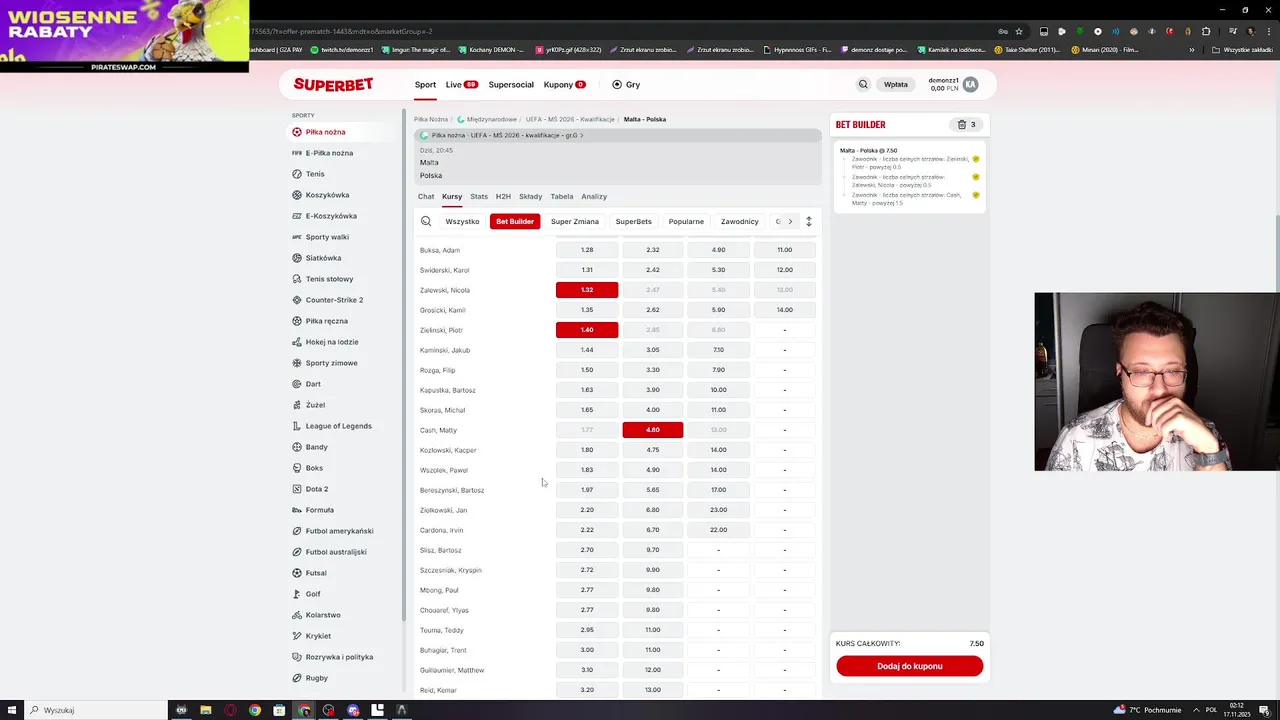1280x720 pixels.
Task: Filter markets by Popularne
Action: tap(687, 221)
